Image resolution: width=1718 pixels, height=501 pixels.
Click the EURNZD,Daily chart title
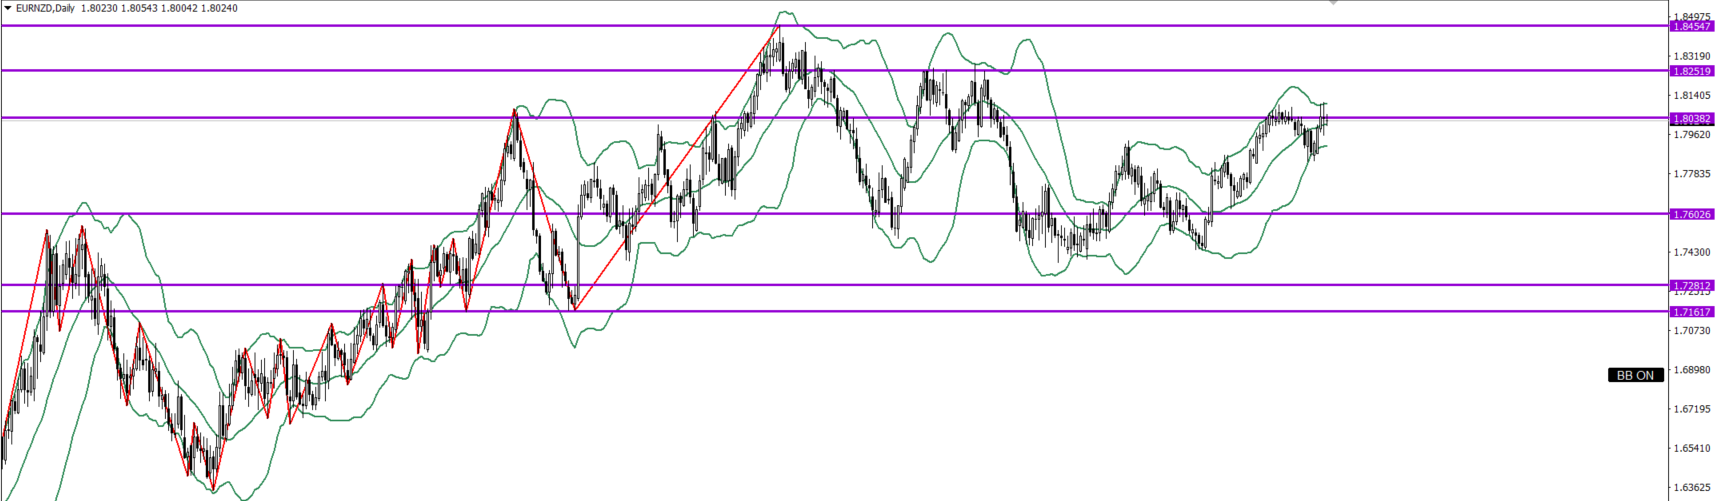45,8
